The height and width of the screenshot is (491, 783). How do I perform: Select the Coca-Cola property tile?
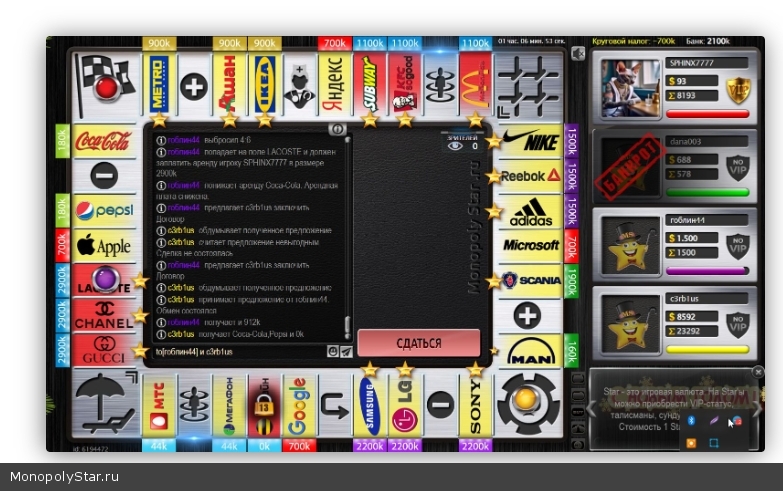pos(103,142)
